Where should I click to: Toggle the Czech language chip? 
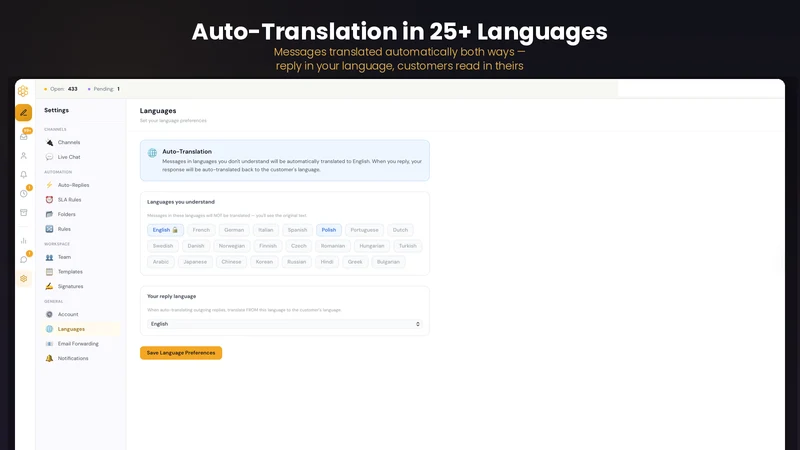click(299, 246)
